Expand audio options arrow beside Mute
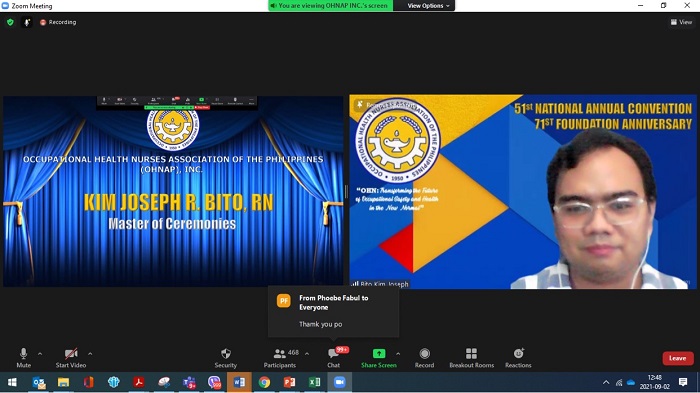 tap(40, 354)
